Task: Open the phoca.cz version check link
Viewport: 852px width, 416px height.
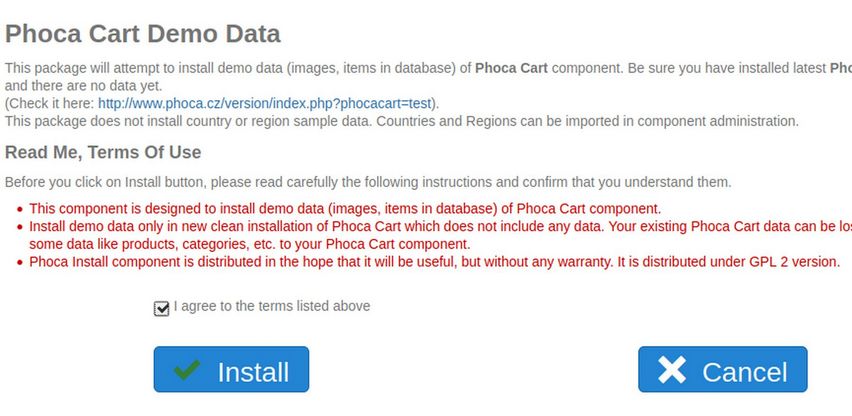Action: [267, 103]
